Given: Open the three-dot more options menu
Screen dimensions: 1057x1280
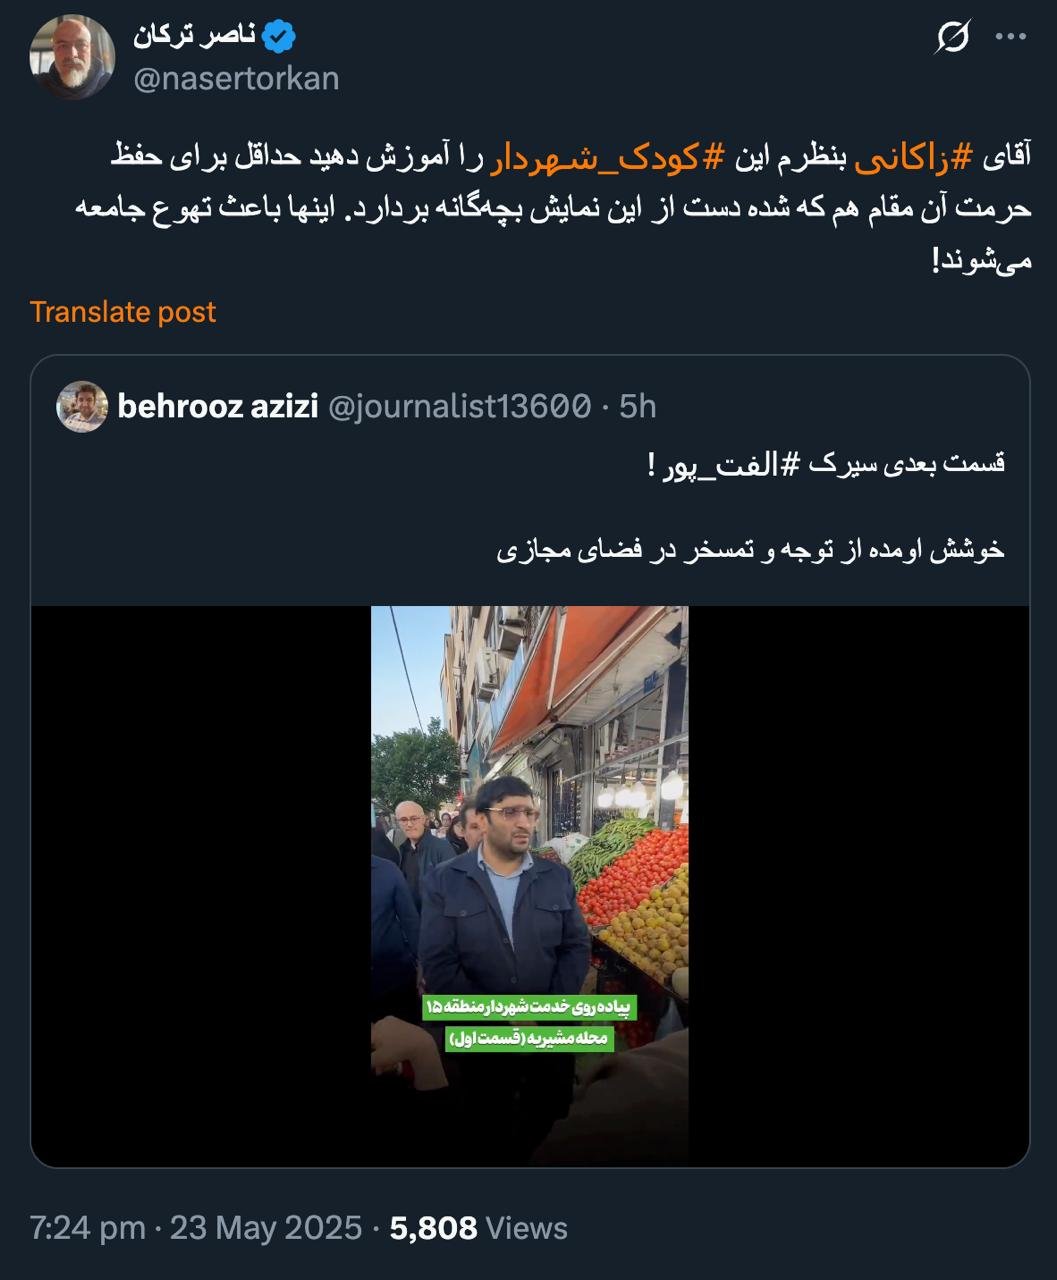Looking at the screenshot, I should coord(1011,38).
